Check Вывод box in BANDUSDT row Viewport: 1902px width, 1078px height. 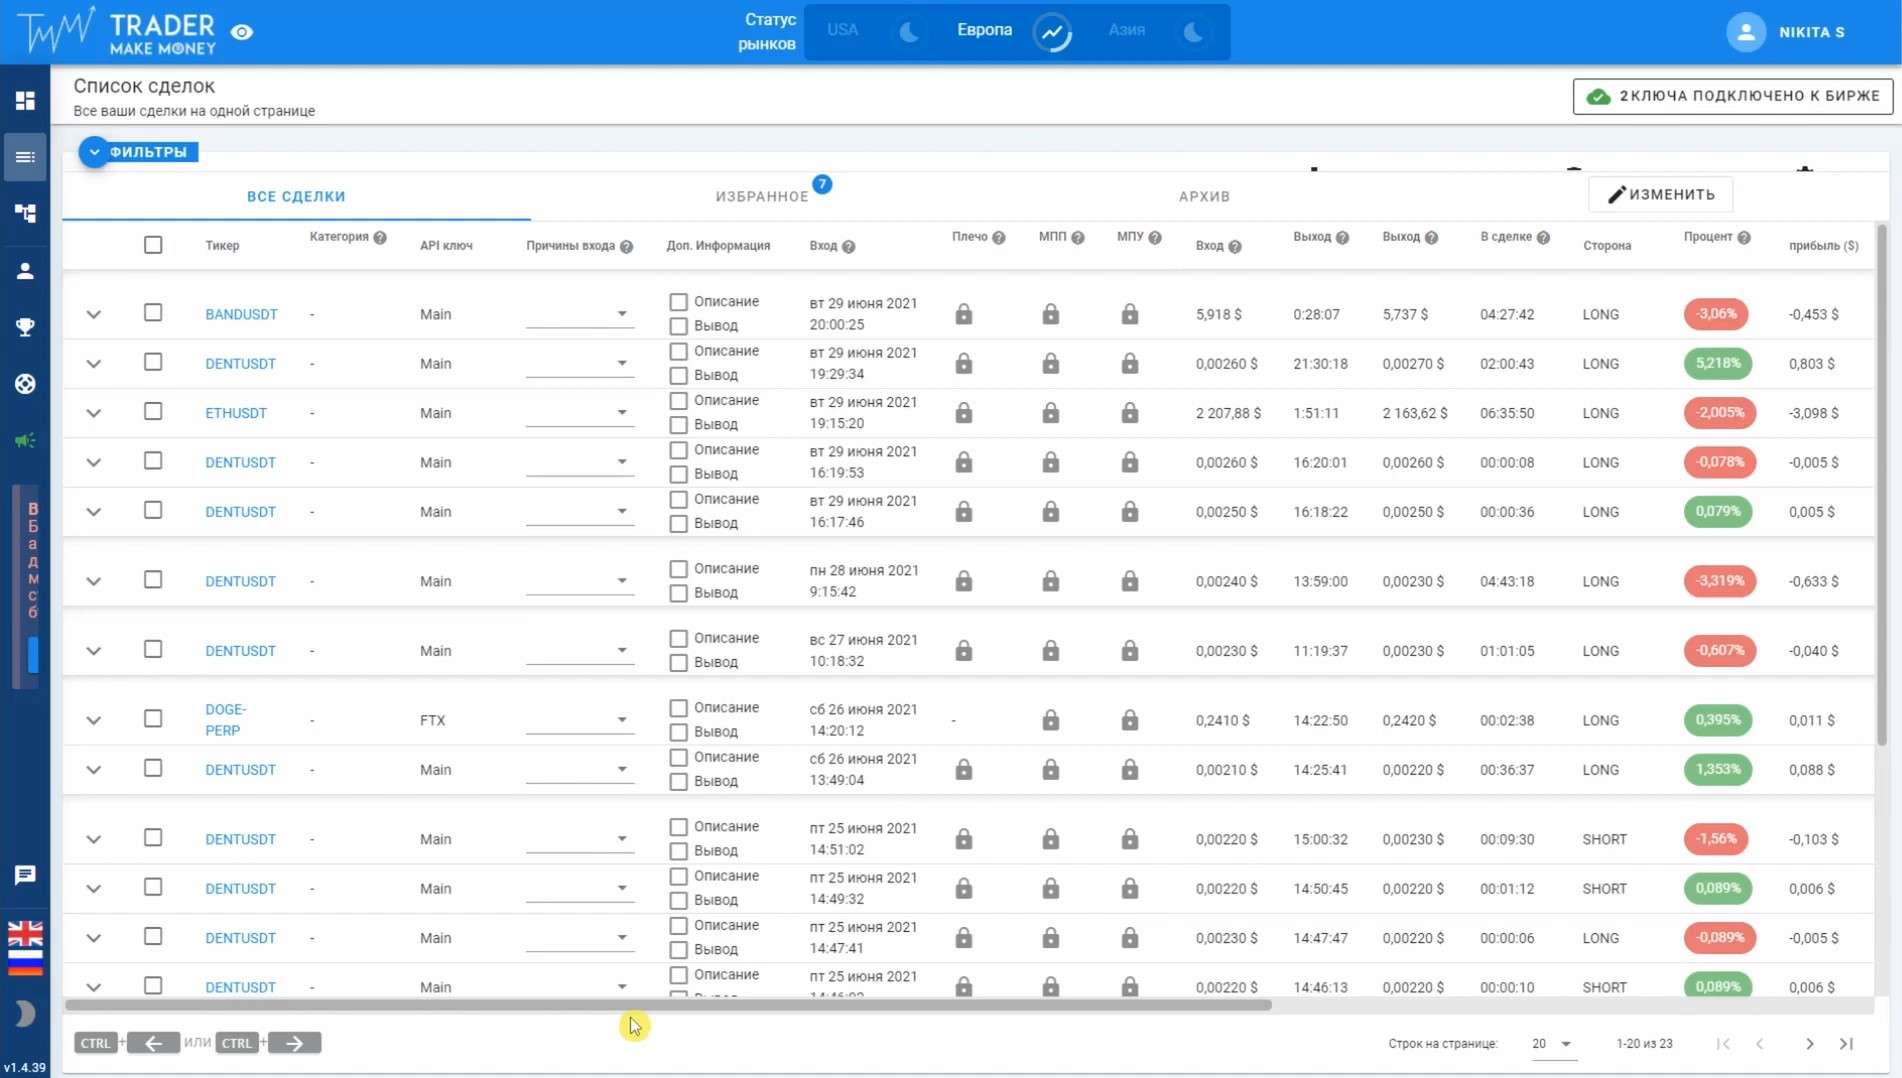click(678, 326)
